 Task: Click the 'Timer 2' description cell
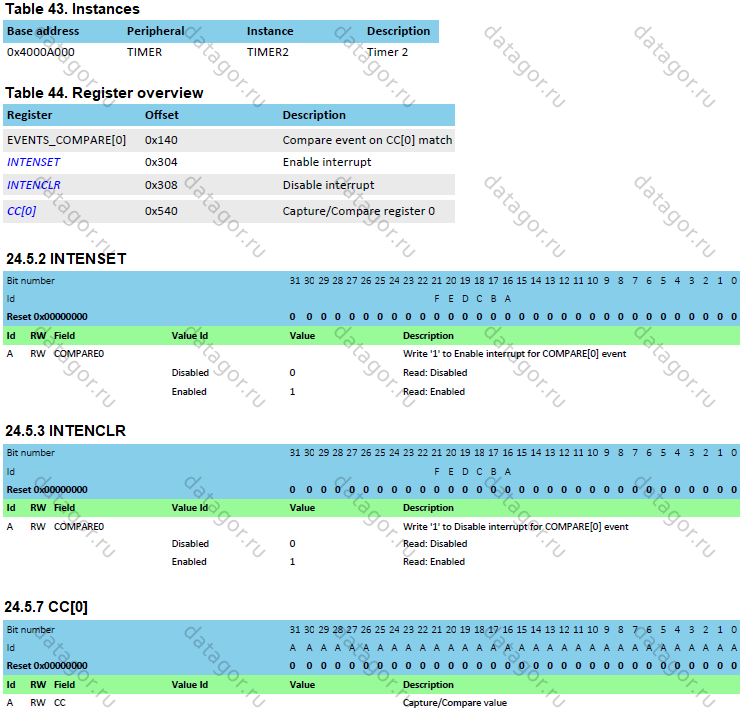tap(387, 52)
